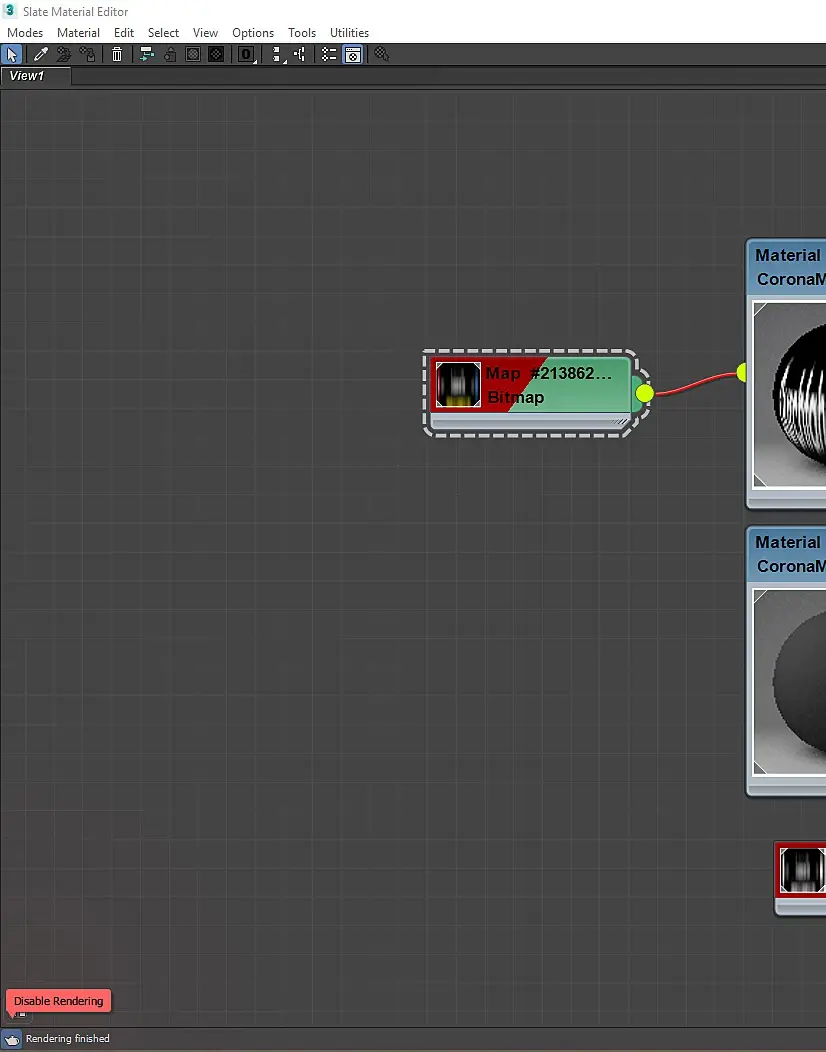Click Bitmap node preview thumbnail

click(x=458, y=384)
